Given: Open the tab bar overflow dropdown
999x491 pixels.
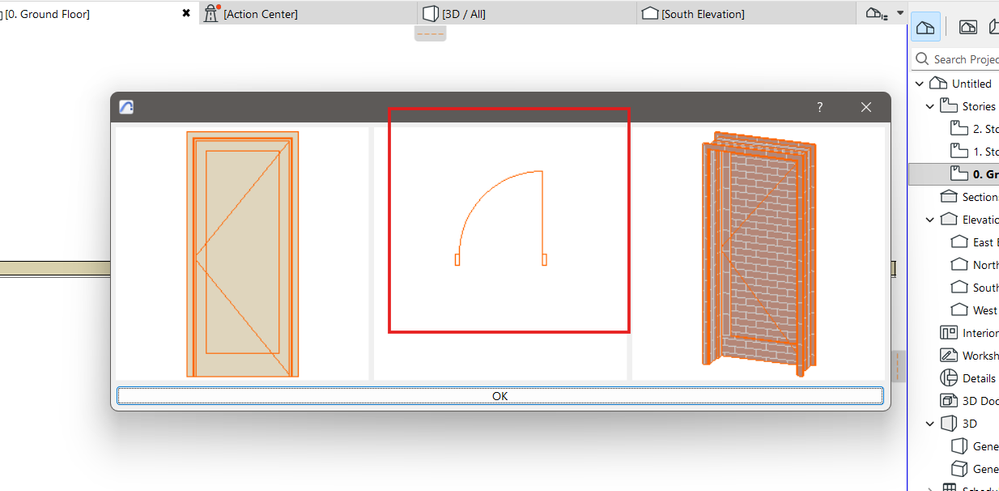Looking at the screenshot, I should [x=900, y=13].
